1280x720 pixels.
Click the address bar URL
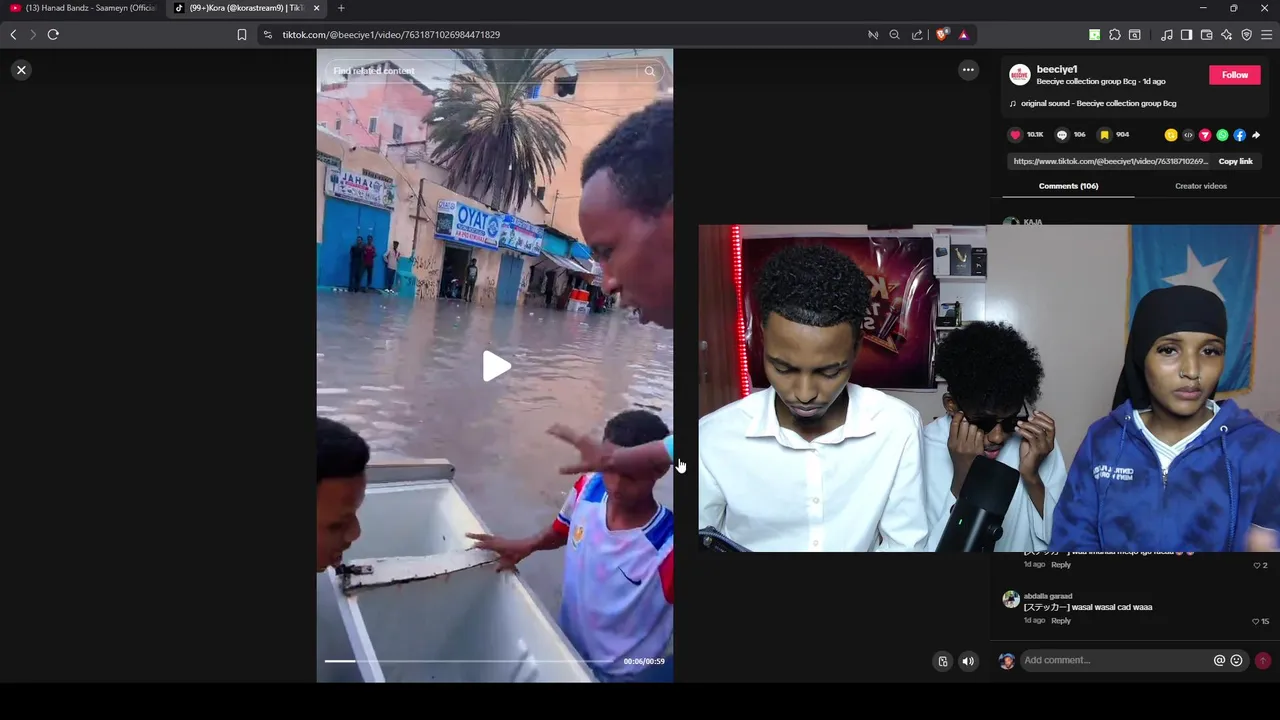click(391, 35)
